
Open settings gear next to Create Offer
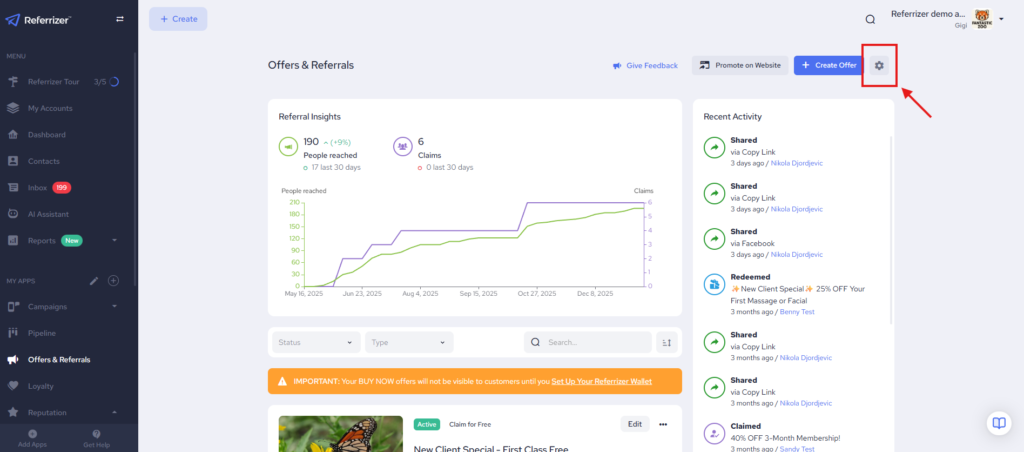[x=879, y=65]
